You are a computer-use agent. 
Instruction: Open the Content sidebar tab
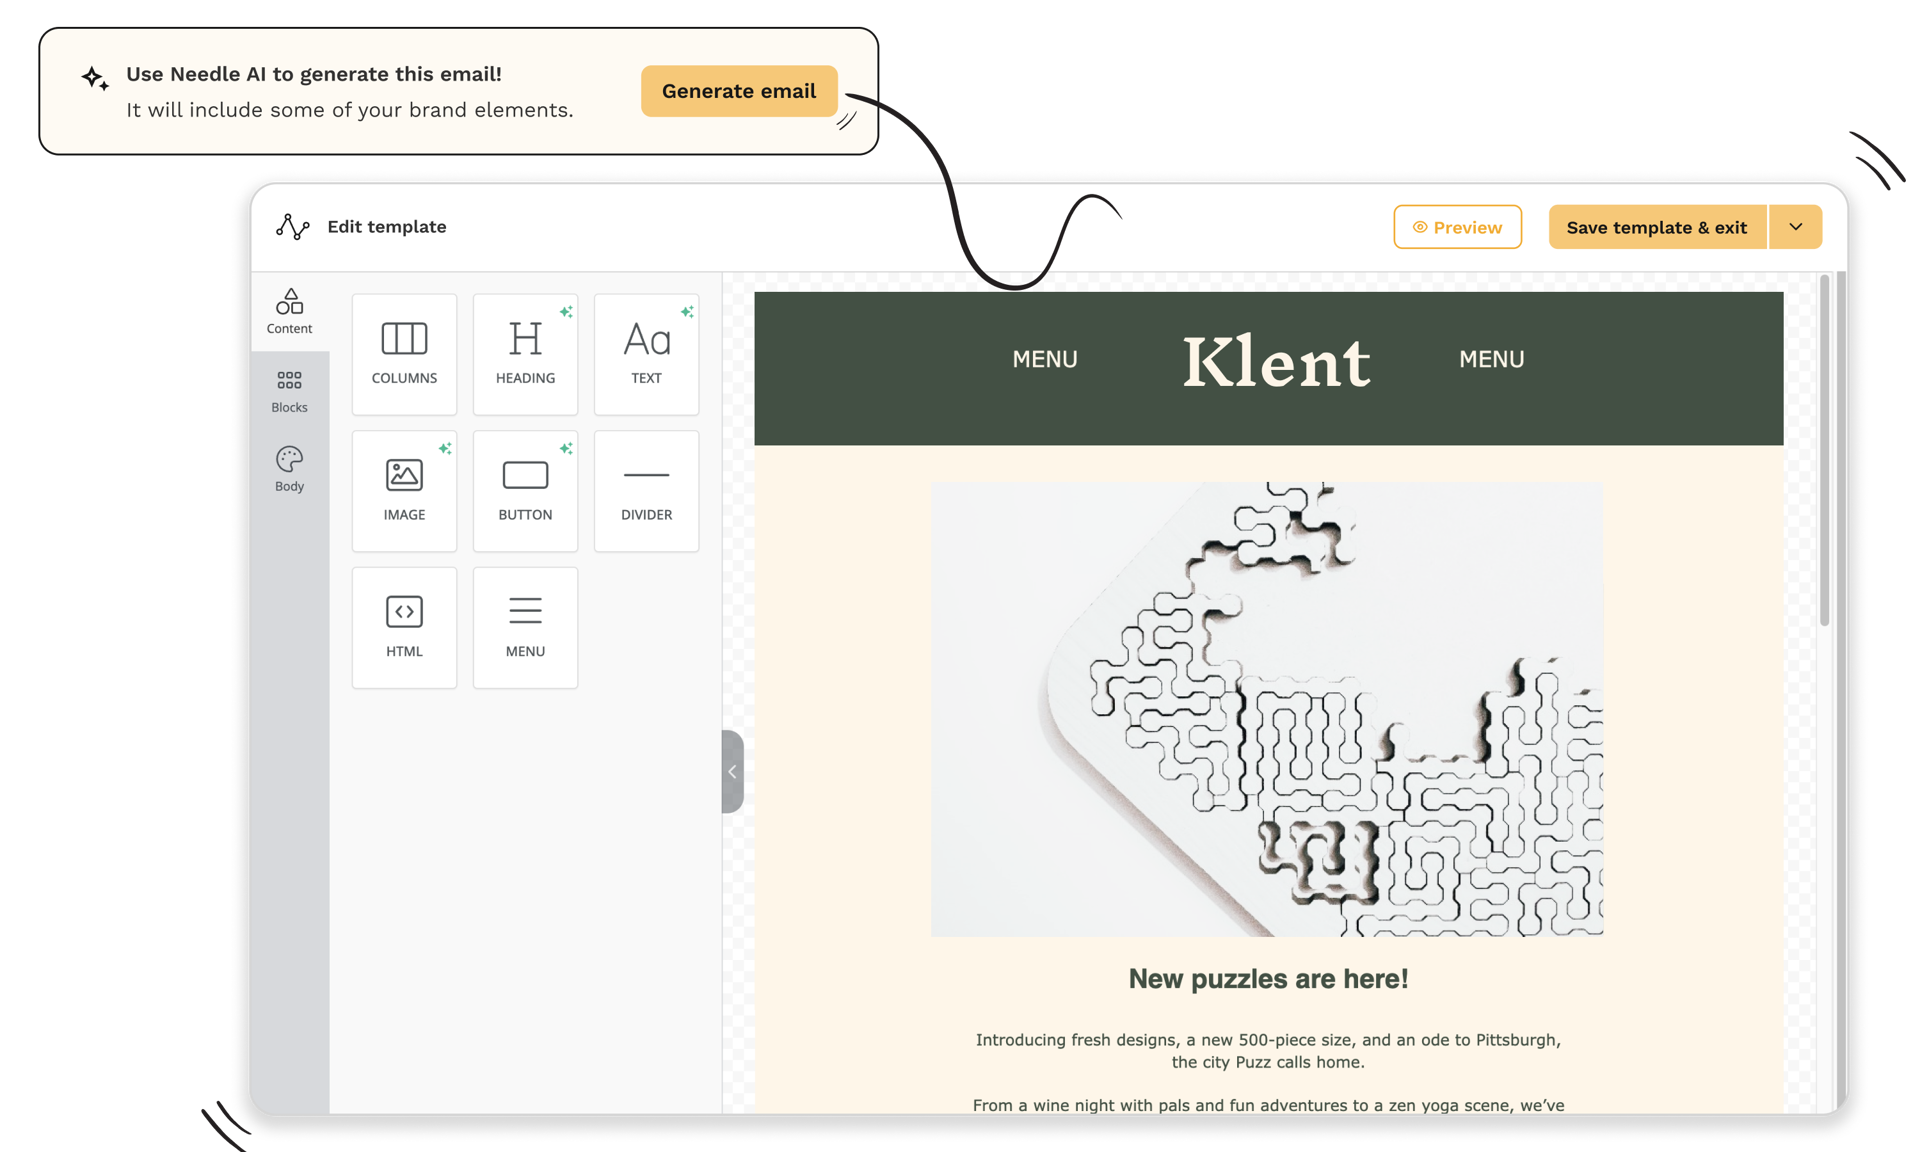pyautogui.click(x=289, y=311)
